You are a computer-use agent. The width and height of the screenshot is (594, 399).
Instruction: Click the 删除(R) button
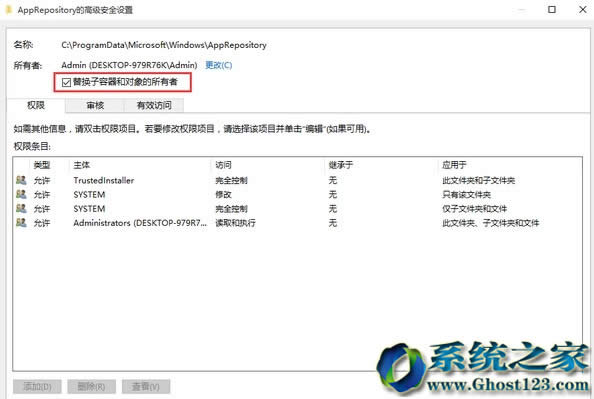tap(91, 386)
